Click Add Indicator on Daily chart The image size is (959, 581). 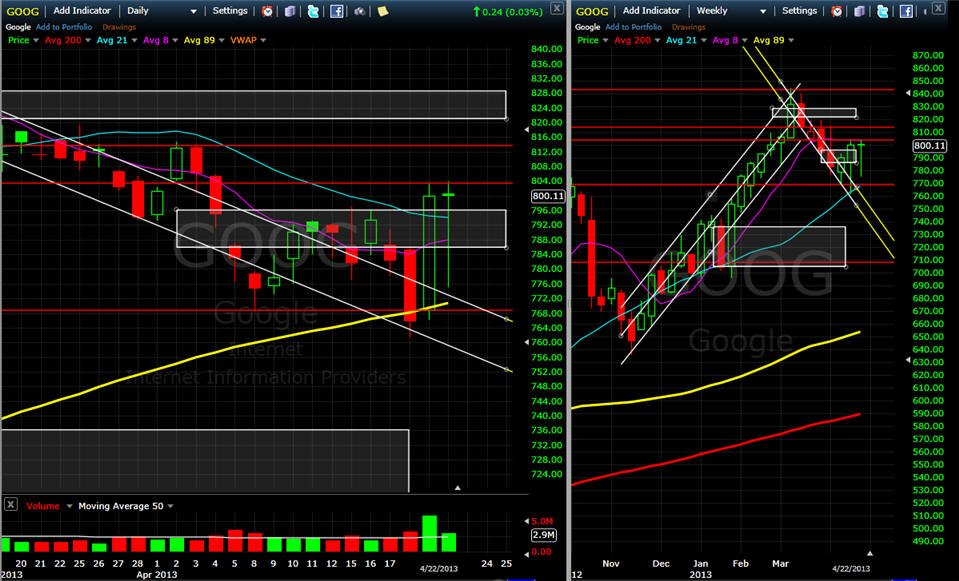82,10
